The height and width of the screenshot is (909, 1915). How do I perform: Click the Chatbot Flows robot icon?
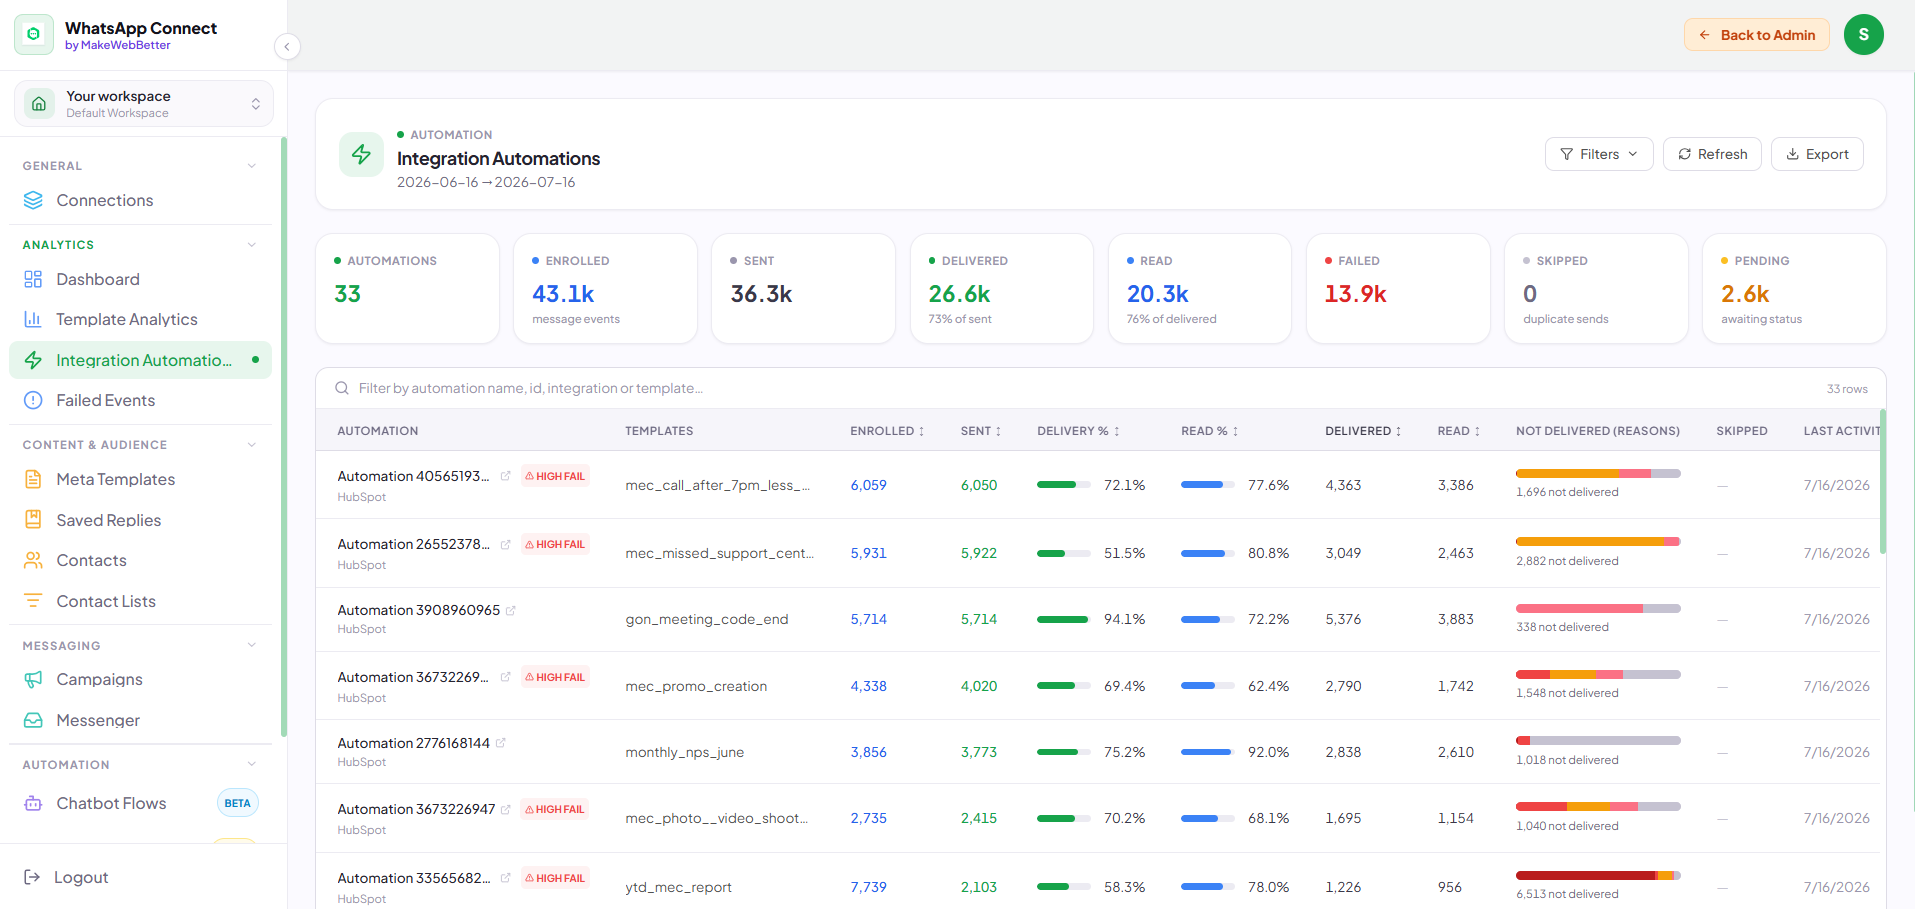[33, 803]
